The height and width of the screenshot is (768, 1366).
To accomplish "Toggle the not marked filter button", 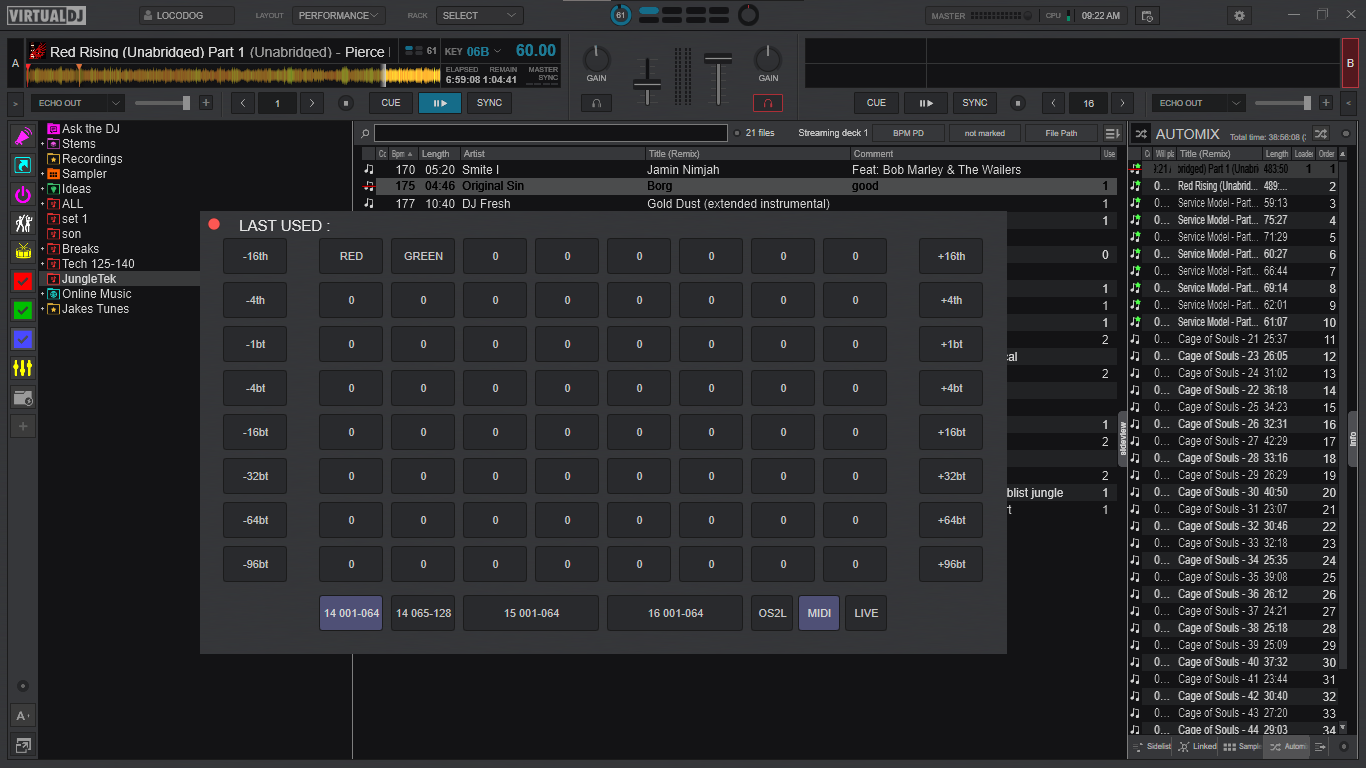I will 984,133.
